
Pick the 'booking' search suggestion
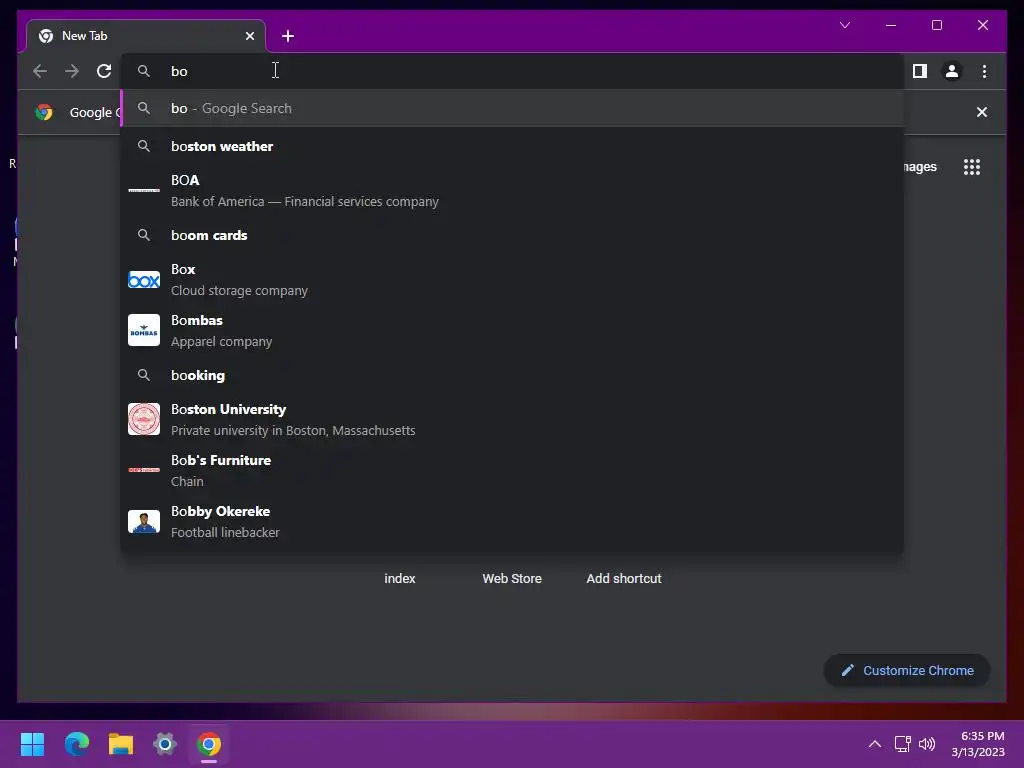coord(513,376)
